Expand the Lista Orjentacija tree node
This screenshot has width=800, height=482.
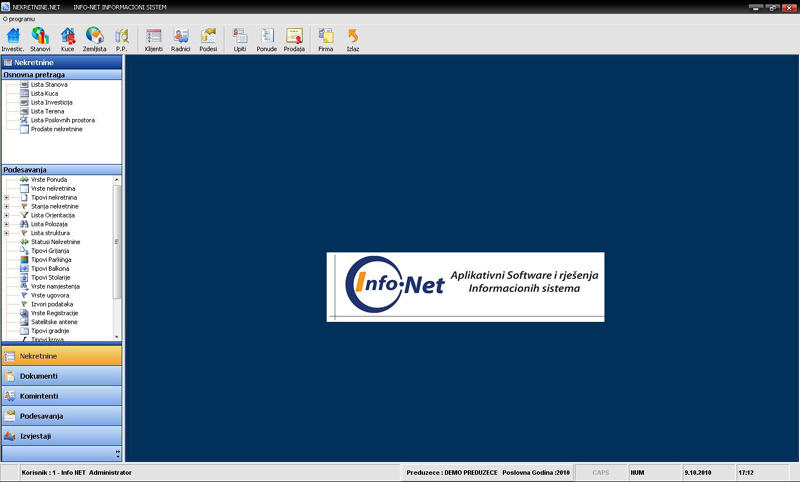pos(7,215)
